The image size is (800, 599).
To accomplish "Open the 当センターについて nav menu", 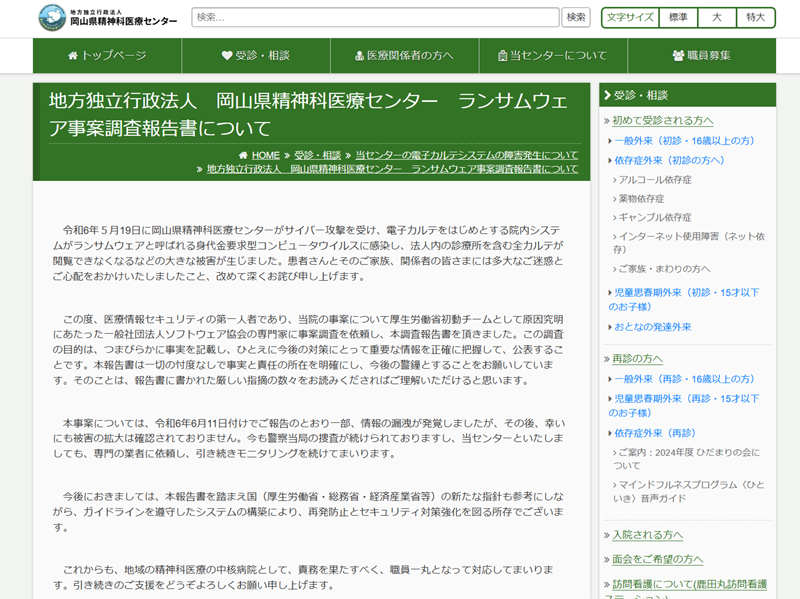I will tap(553, 56).
